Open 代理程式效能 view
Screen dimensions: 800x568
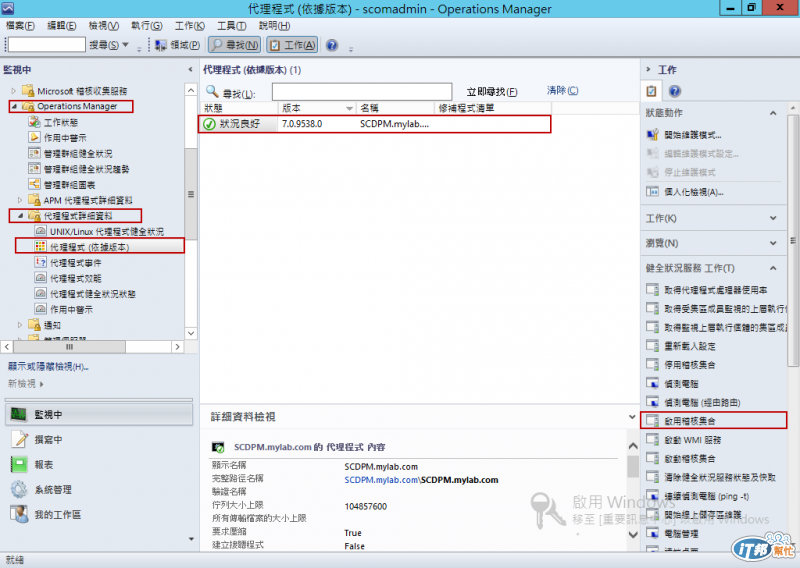point(76,278)
